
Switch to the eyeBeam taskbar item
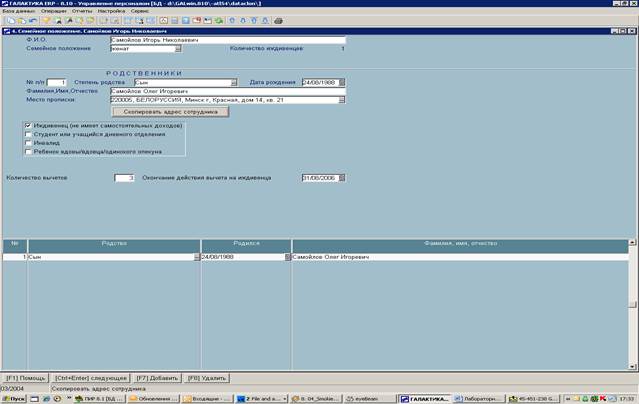(x=366, y=398)
